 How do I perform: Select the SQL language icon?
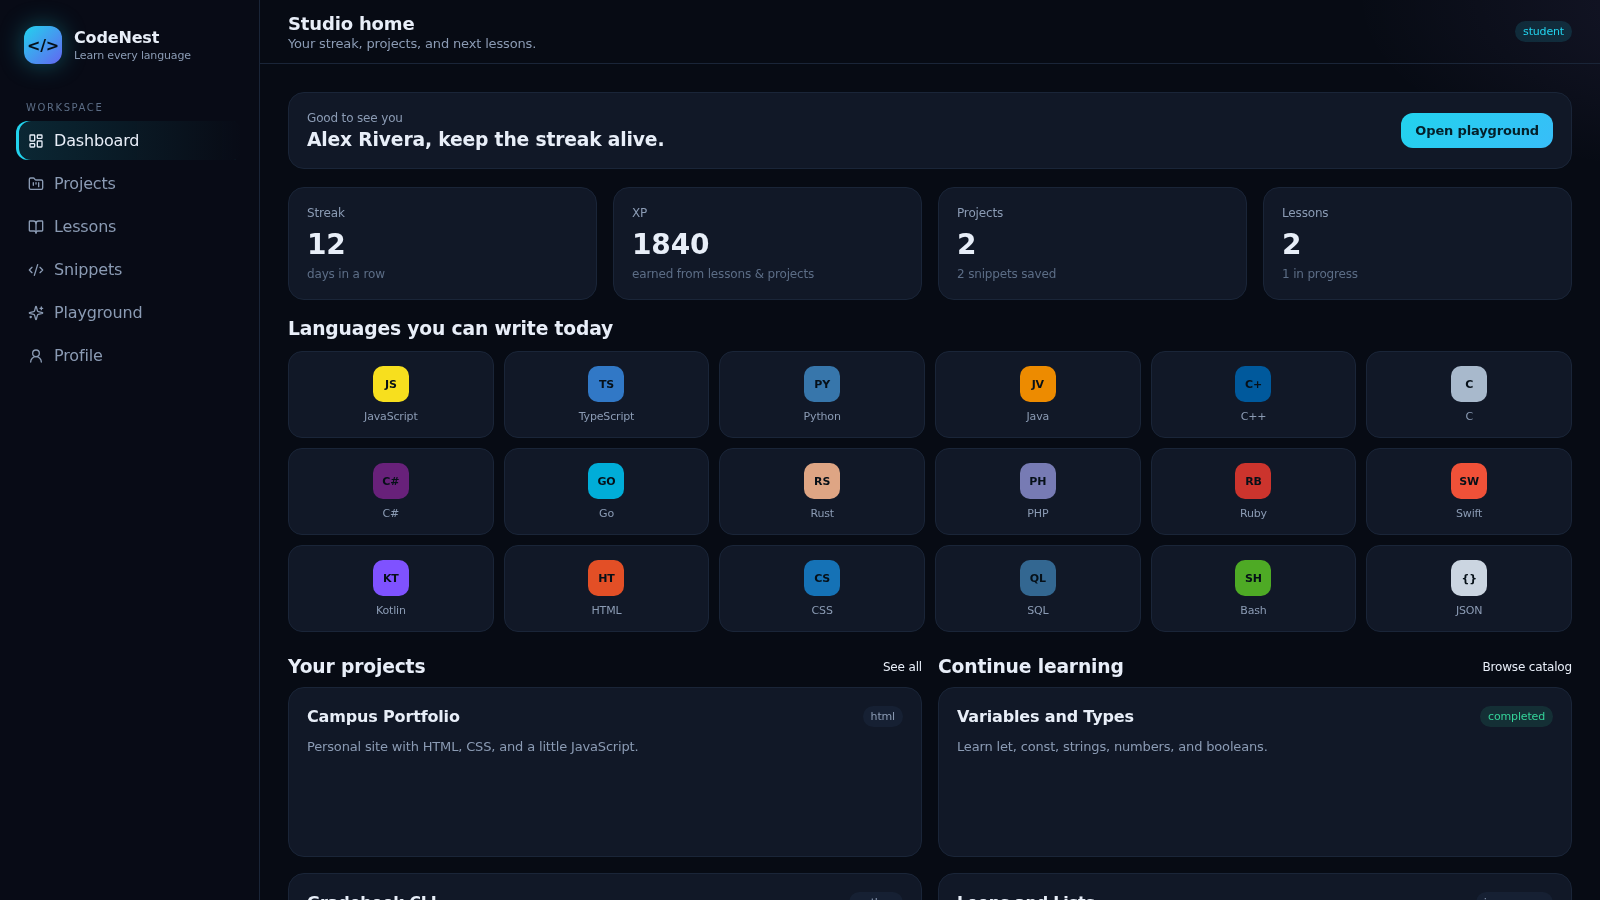click(x=1038, y=578)
